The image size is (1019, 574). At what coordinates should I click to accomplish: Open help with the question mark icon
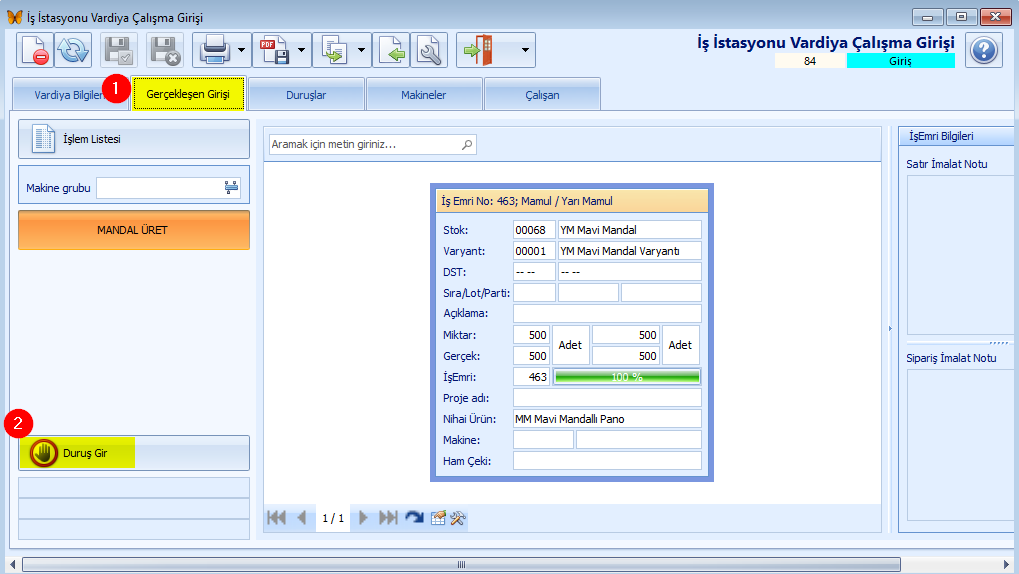coord(984,49)
